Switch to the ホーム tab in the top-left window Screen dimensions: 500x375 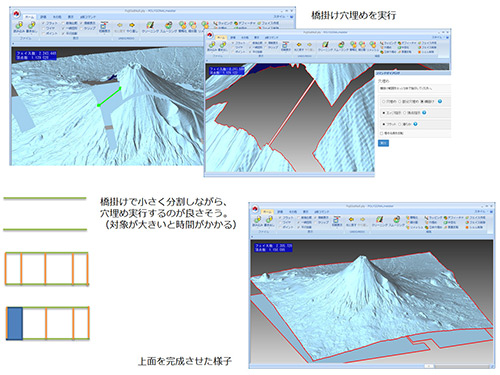click(x=30, y=17)
